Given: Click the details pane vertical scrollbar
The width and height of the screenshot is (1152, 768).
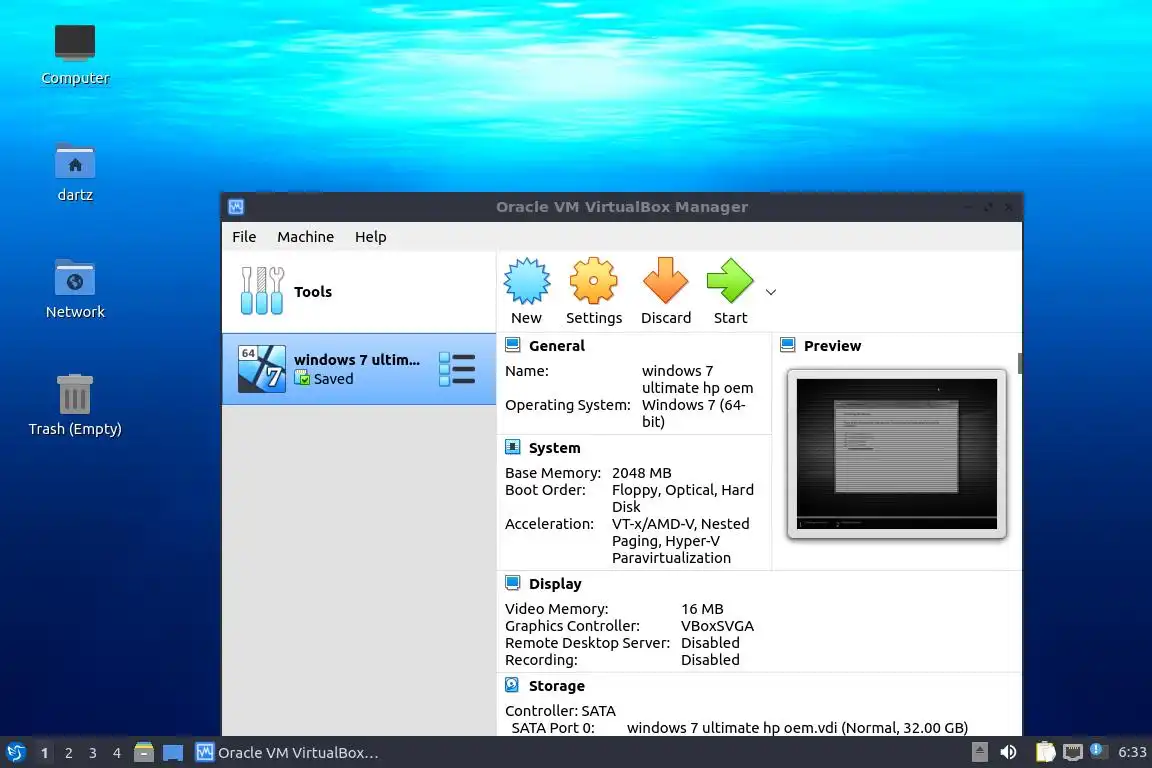Looking at the screenshot, I should (x=1020, y=364).
